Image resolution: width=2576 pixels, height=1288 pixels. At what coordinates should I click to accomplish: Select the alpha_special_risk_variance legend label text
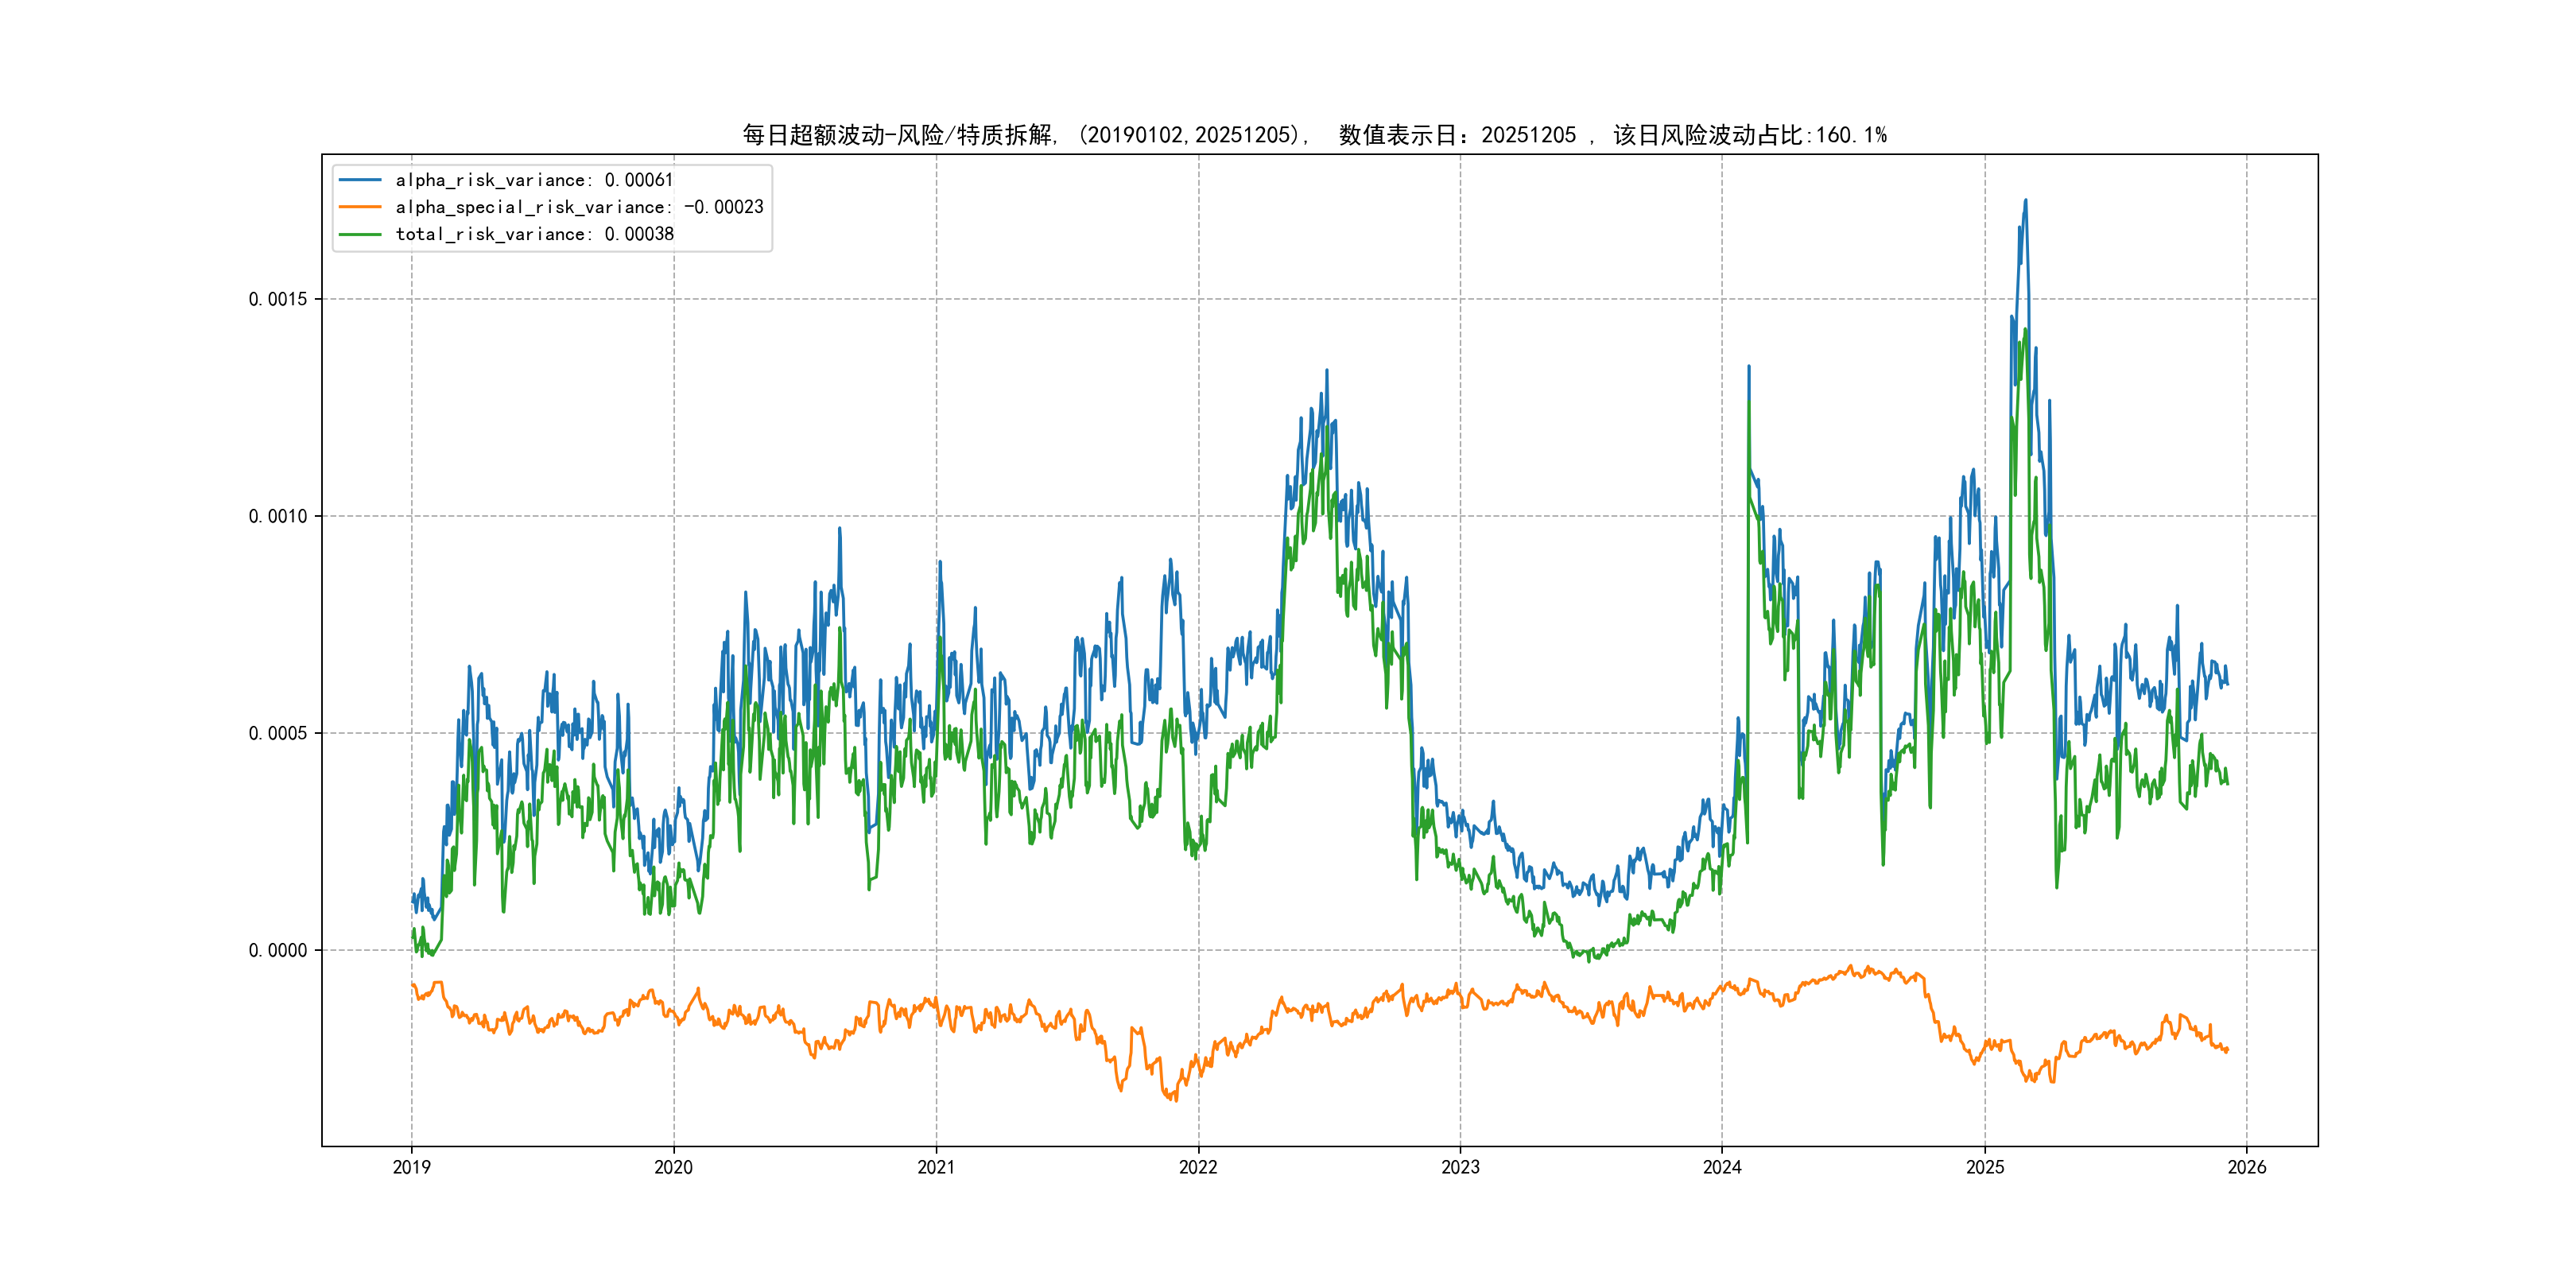(x=579, y=207)
